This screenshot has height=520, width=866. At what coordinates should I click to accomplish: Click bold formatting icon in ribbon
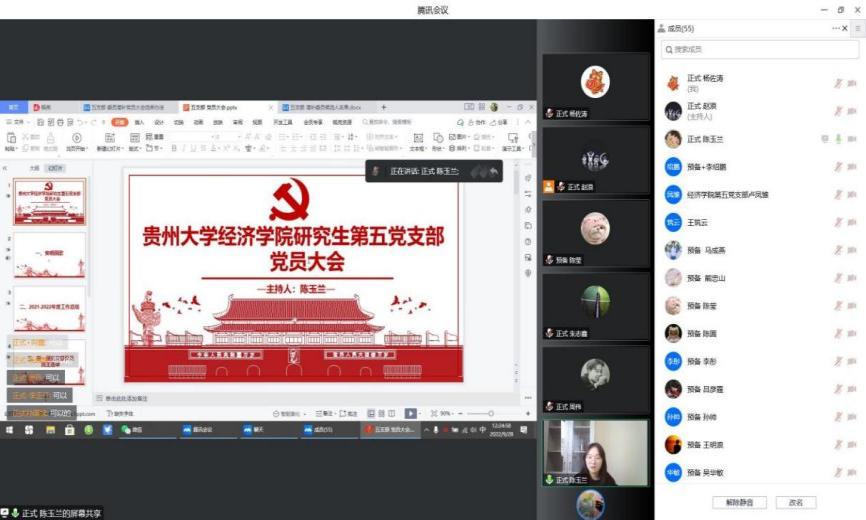pyautogui.click(x=174, y=148)
